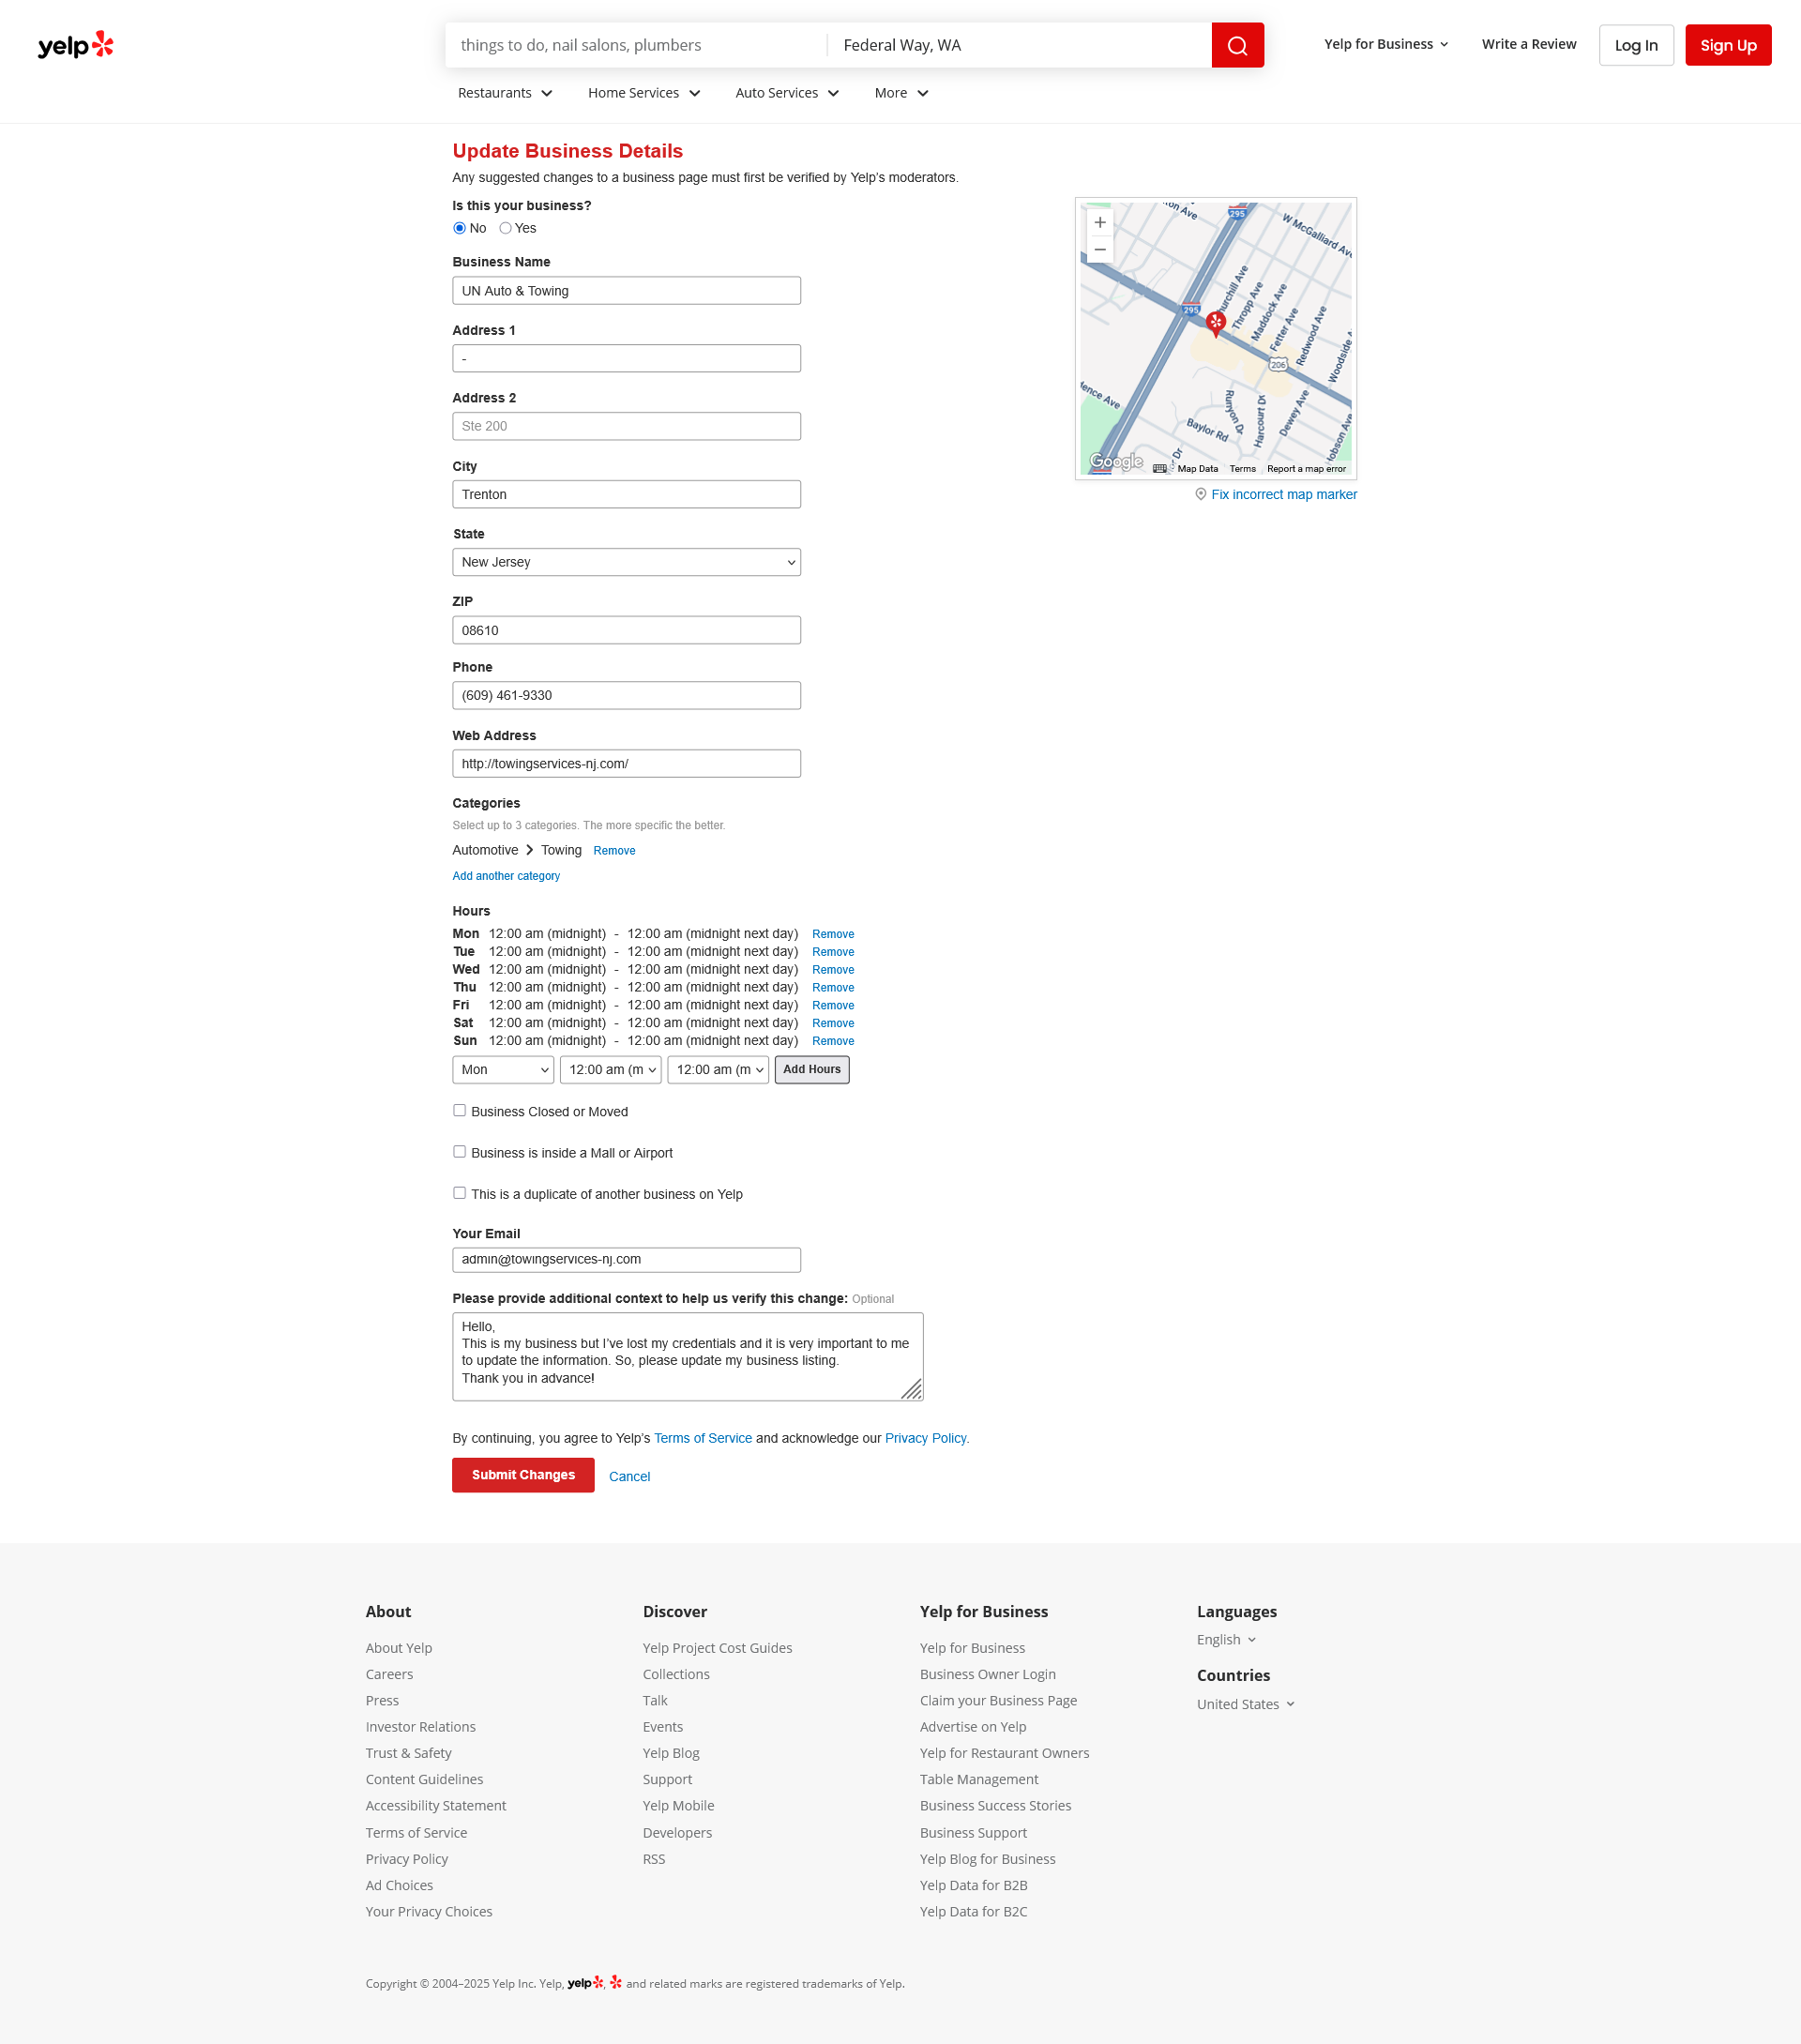Click the Google logo on map

pos(1115,461)
